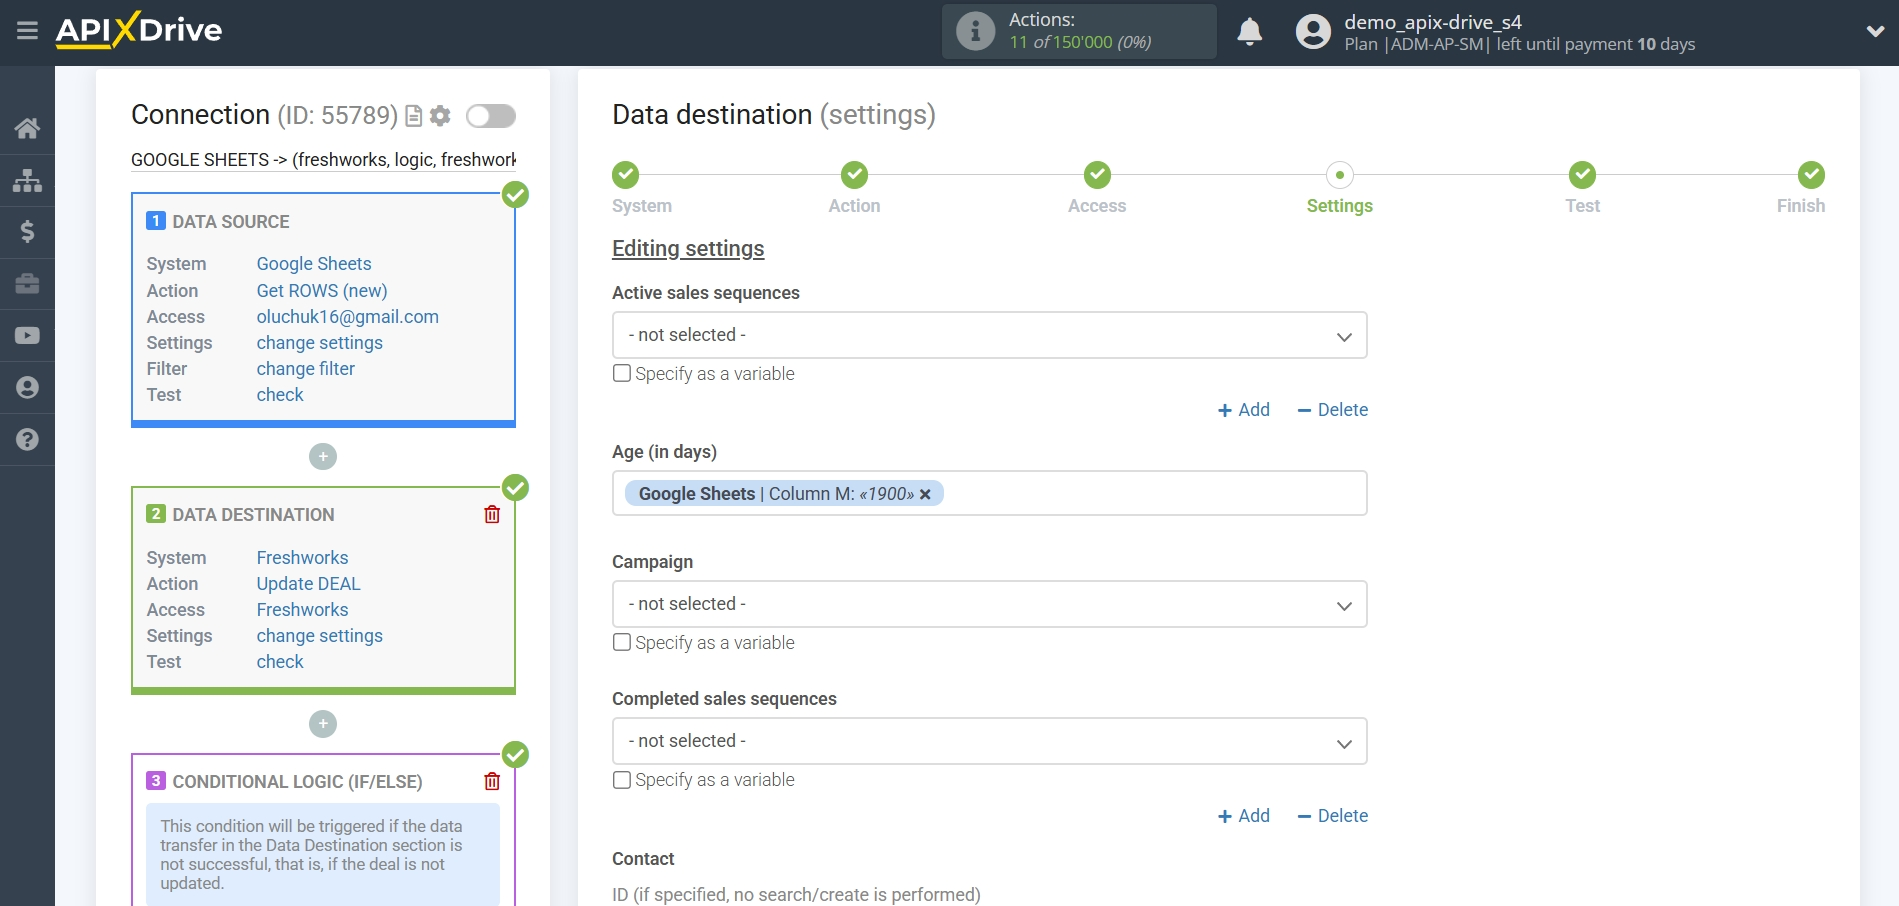The height and width of the screenshot is (906, 1899).
Task: Click the ApiX-Drive logo
Action: 139,30
